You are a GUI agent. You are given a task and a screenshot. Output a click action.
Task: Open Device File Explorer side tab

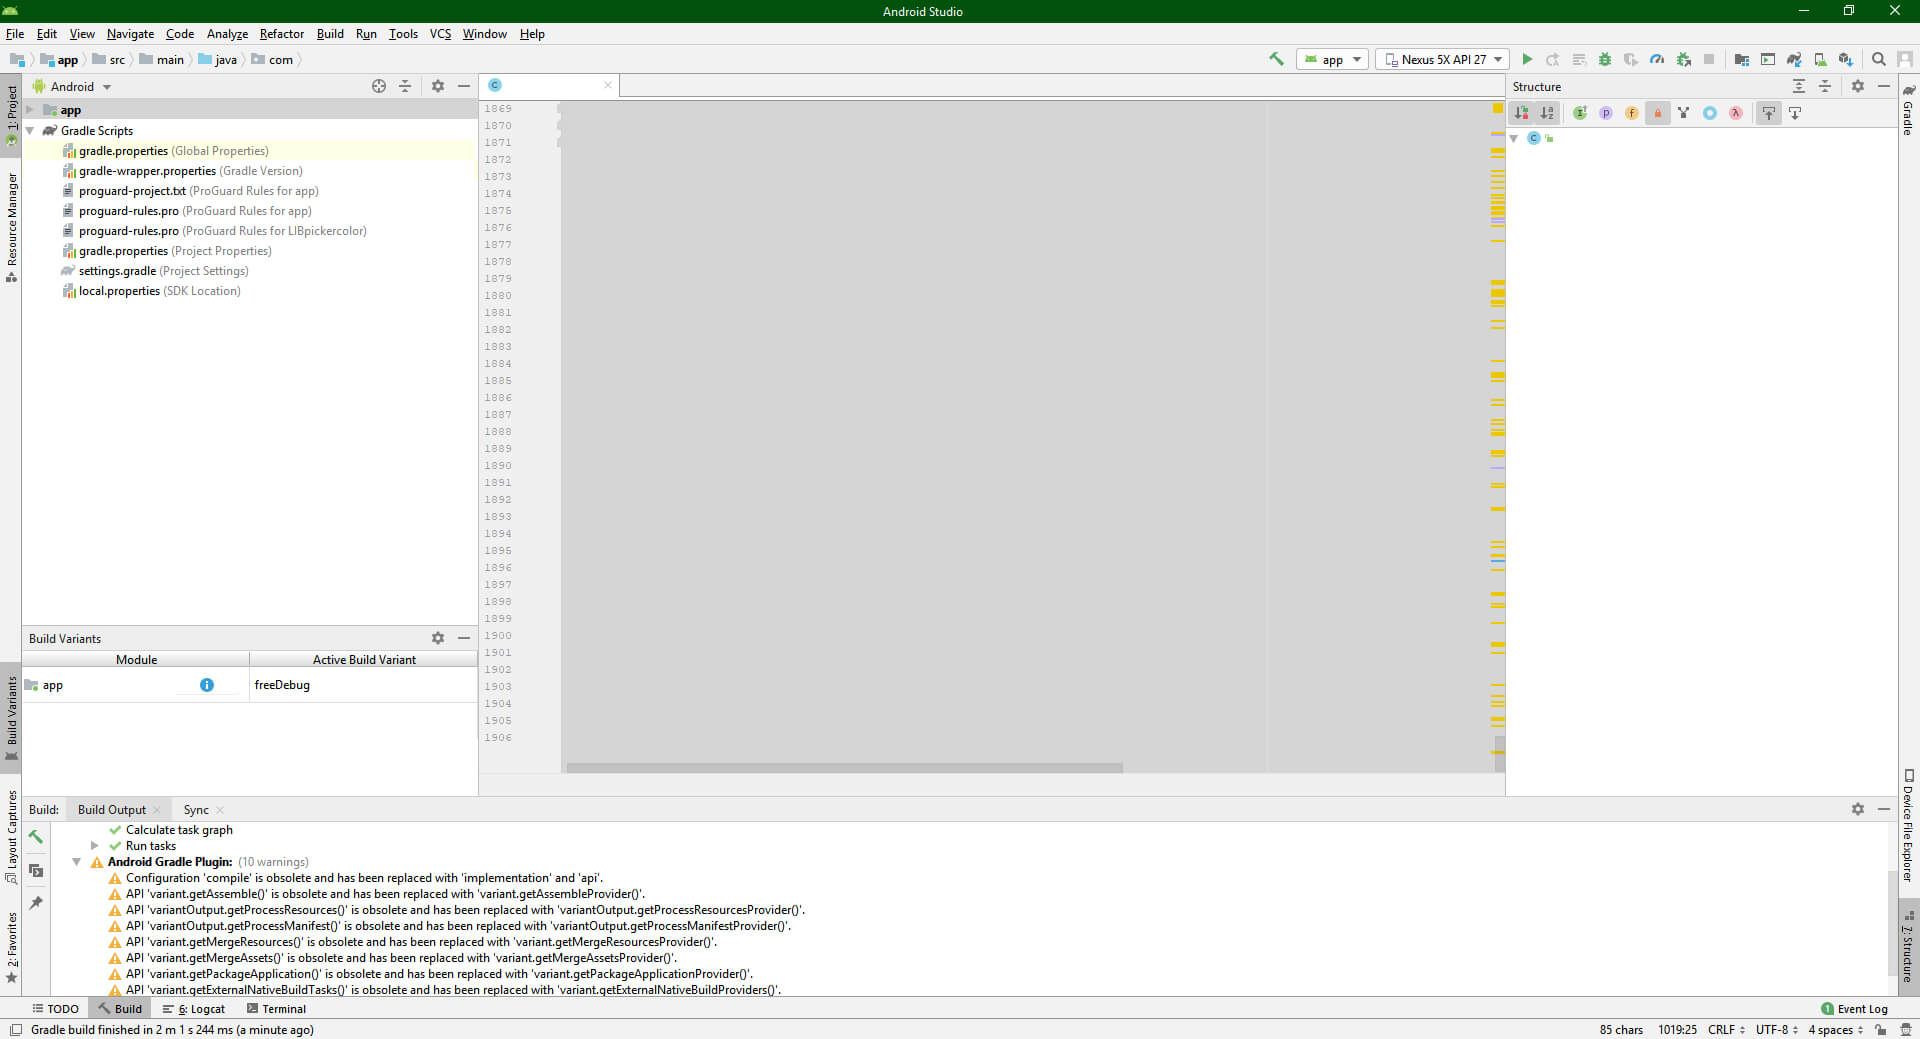1908,826
